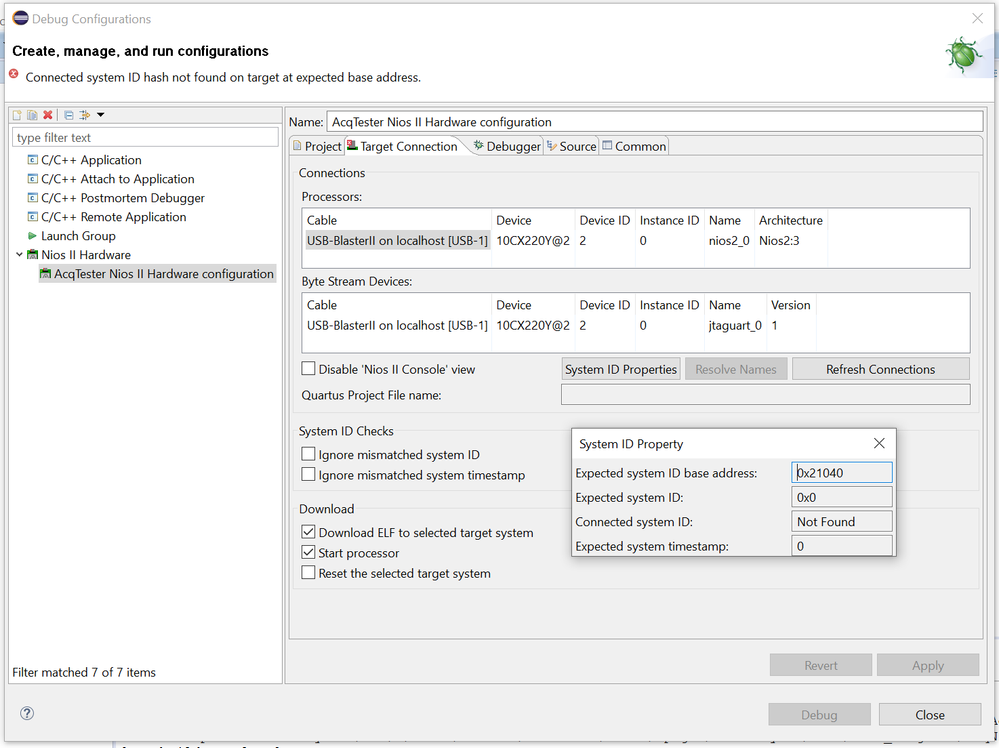This screenshot has height=748, width=999.
Task: Click the type filter text field
Action: [145, 137]
